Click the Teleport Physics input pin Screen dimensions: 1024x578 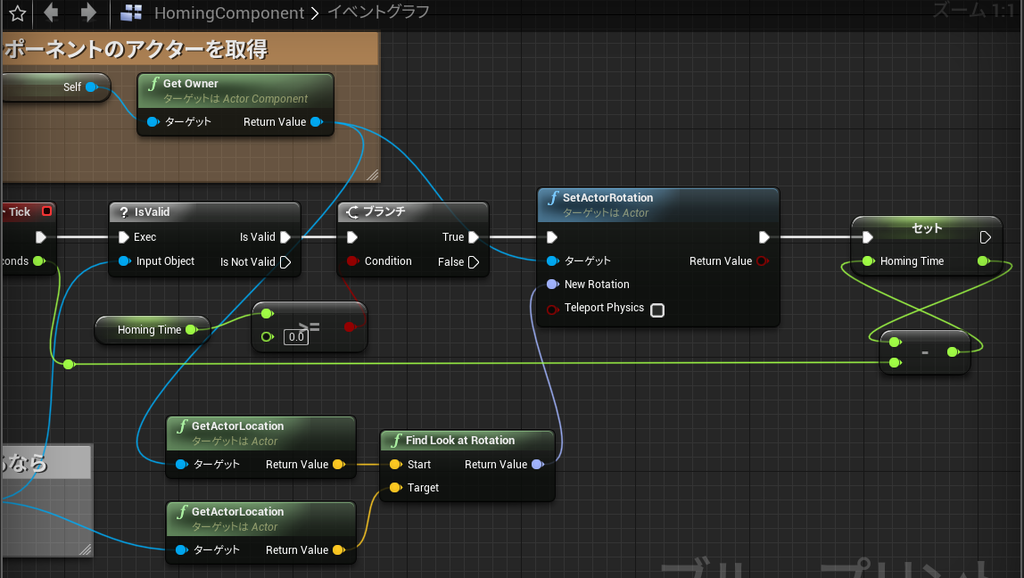pos(552,310)
